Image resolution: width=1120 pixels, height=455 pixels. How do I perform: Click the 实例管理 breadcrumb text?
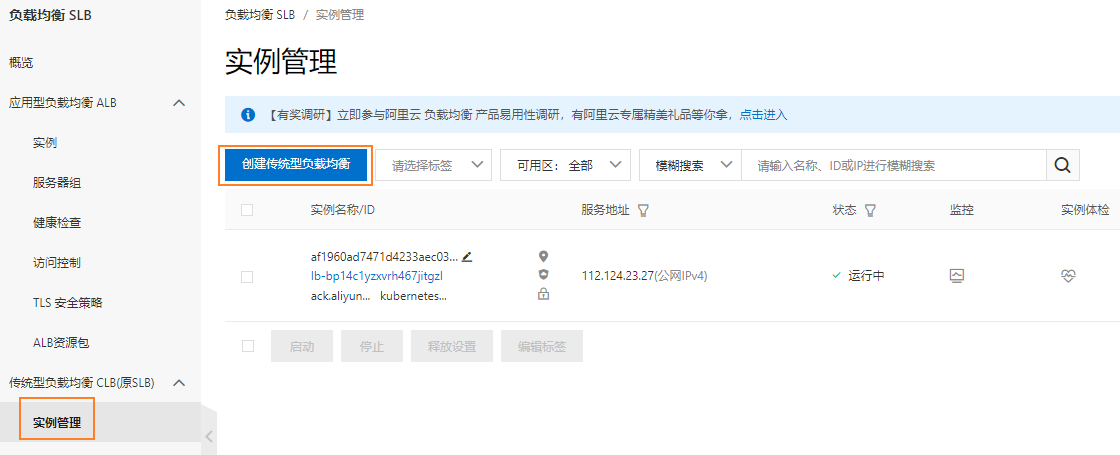tap(340, 14)
